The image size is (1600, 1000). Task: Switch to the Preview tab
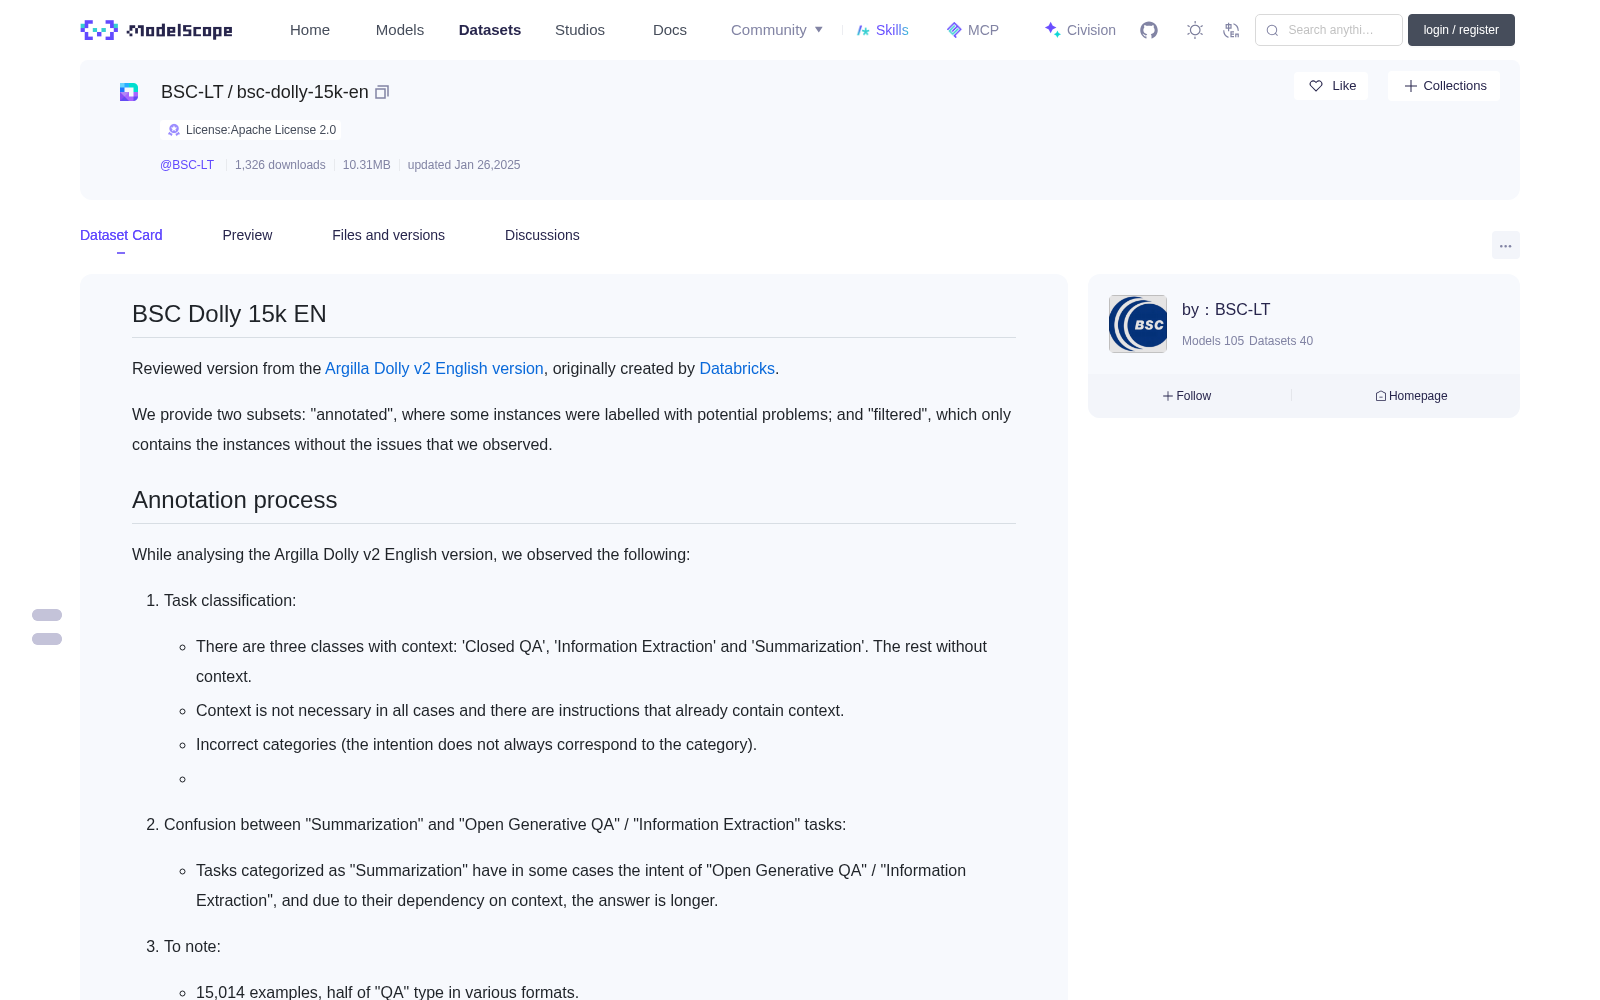coord(247,235)
